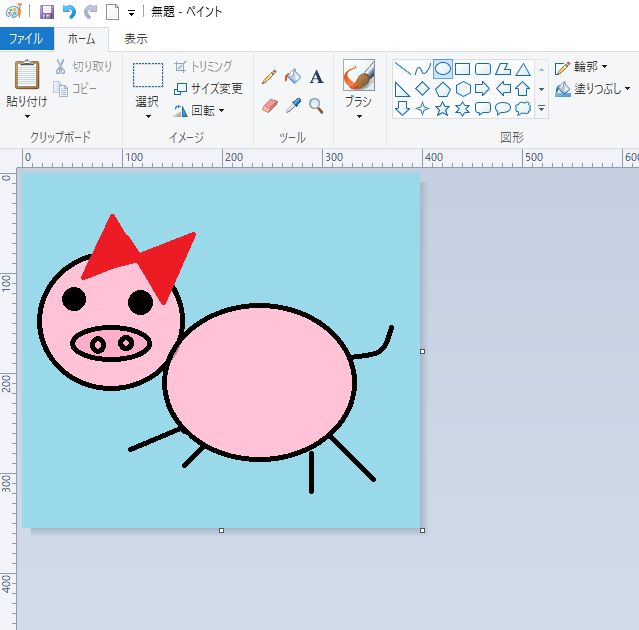Pick the triangle shape

(523, 69)
